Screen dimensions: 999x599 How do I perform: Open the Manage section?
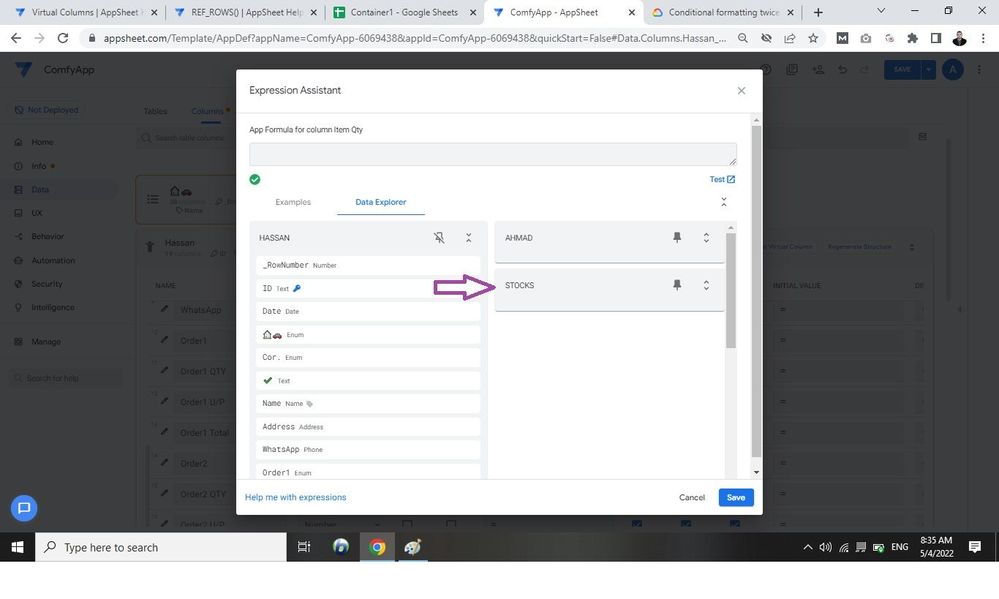point(46,342)
